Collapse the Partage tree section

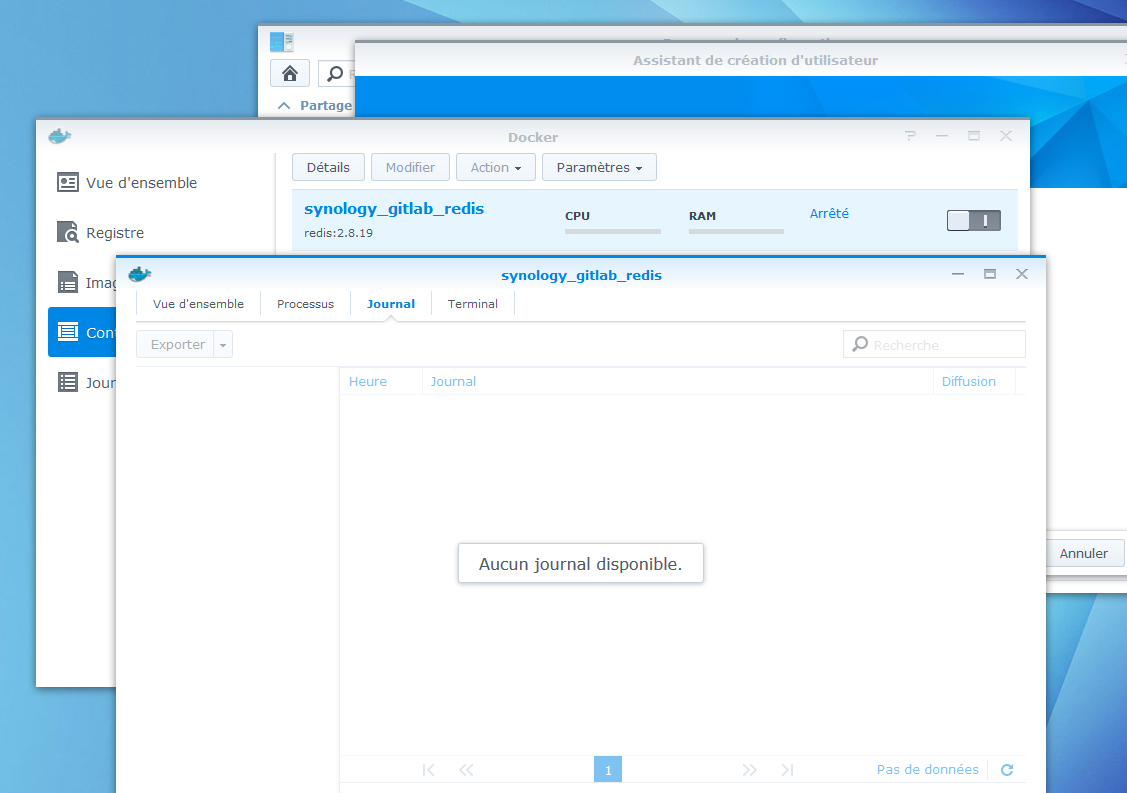click(285, 106)
